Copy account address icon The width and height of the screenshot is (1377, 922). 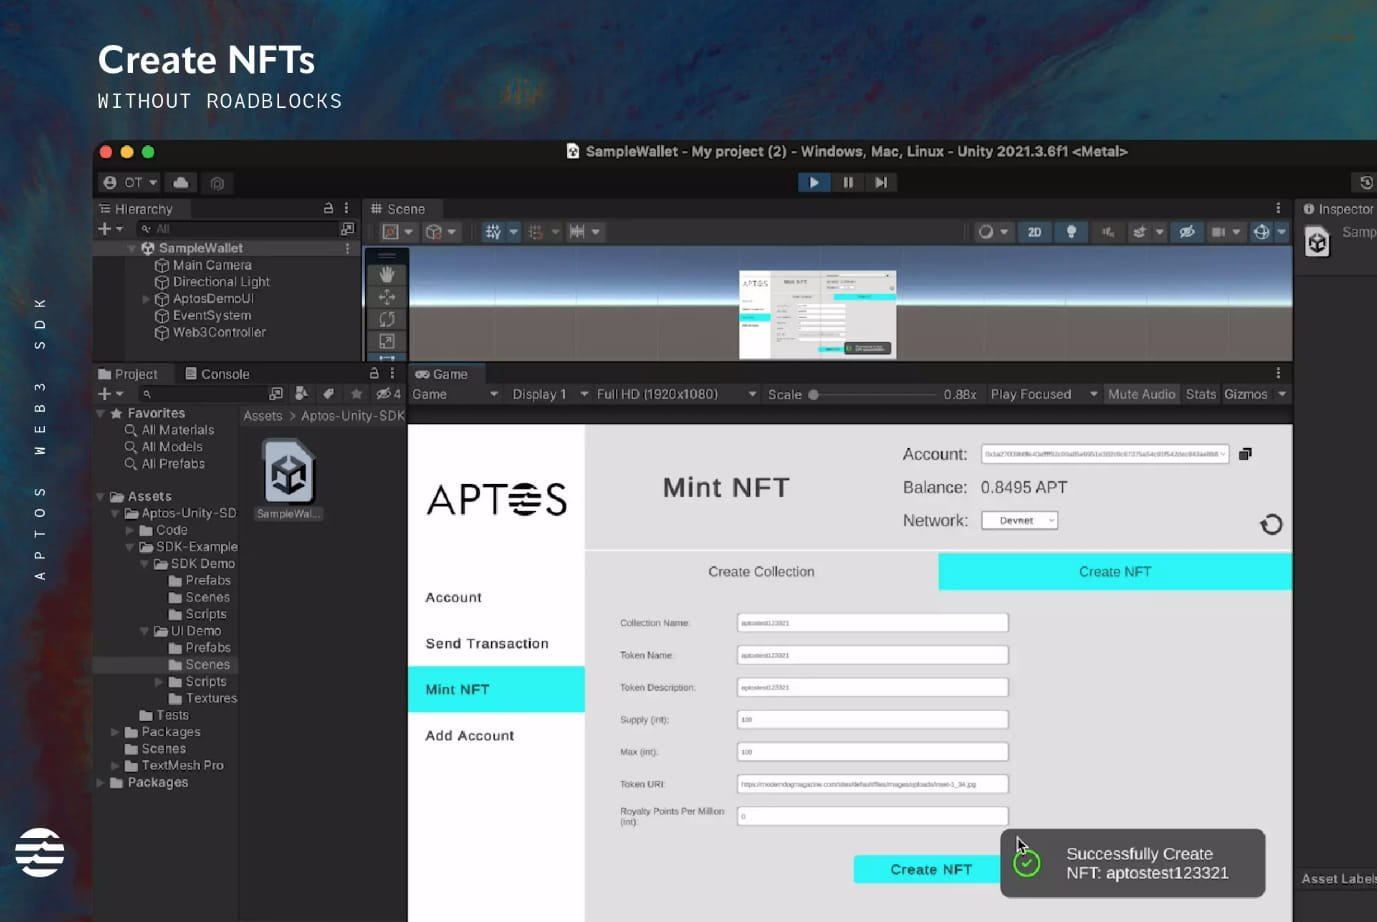(x=1245, y=454)
